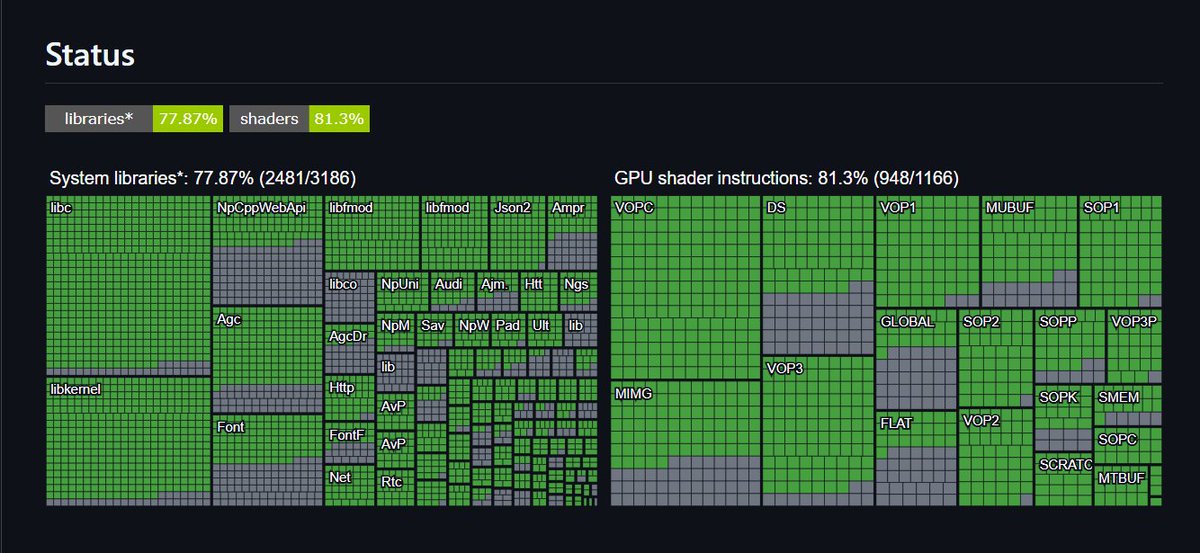Select the libkernel treemap block
This screenshot has height=553, width=1200.
pos(128,441)
